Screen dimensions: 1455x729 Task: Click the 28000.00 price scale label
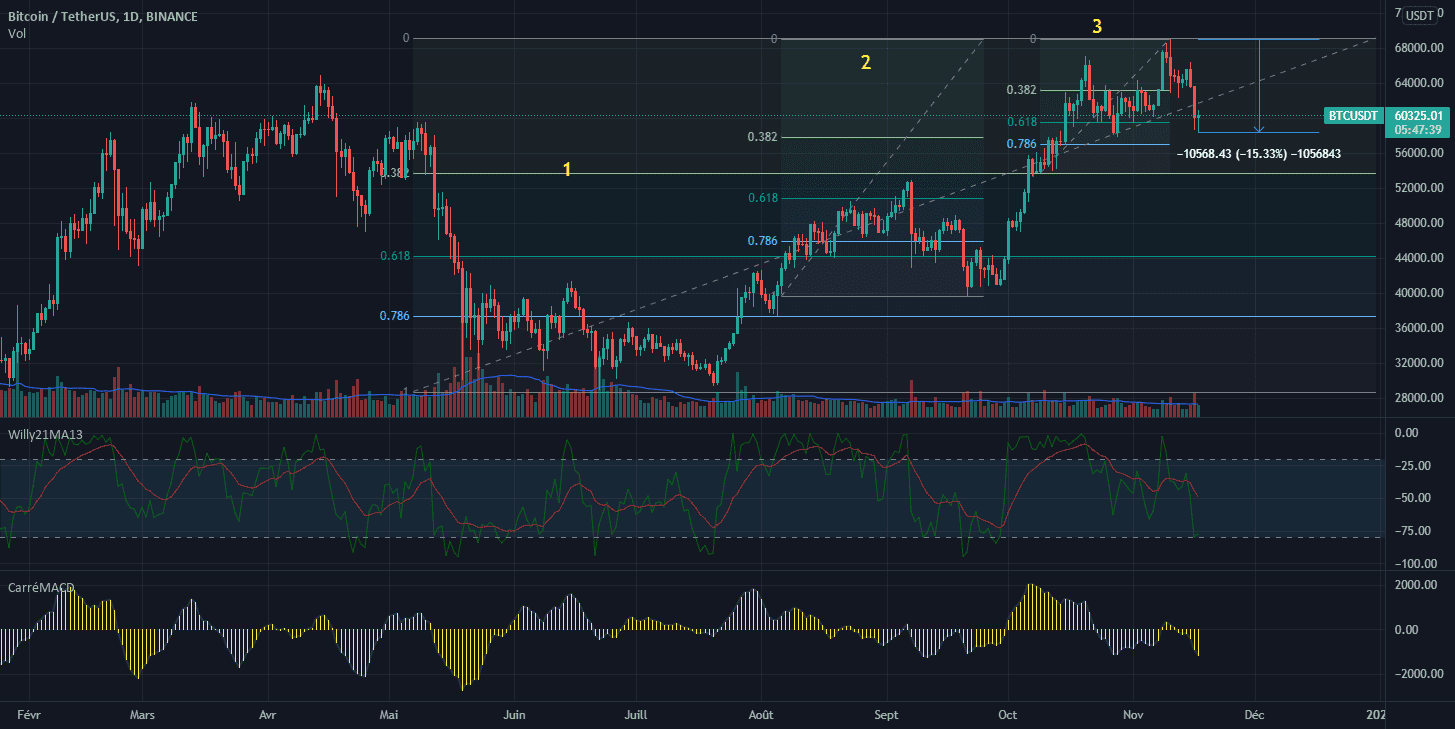click(1419, 398)
